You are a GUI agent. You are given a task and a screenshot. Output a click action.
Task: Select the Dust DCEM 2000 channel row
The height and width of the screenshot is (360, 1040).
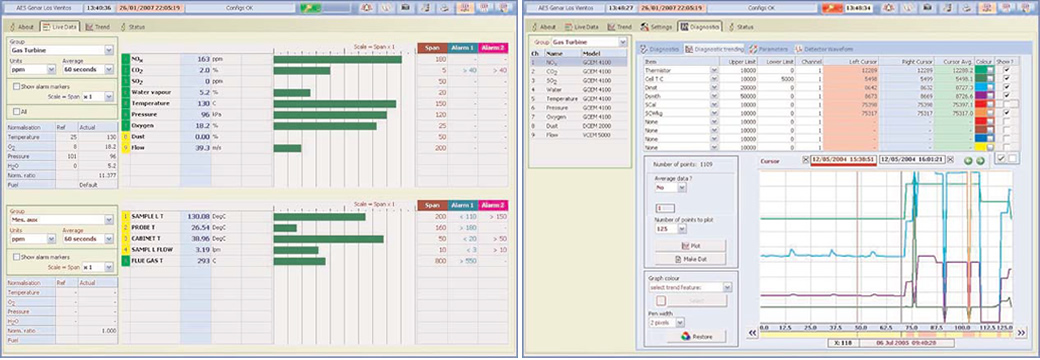pyautogui.click(x=578, y=125)
